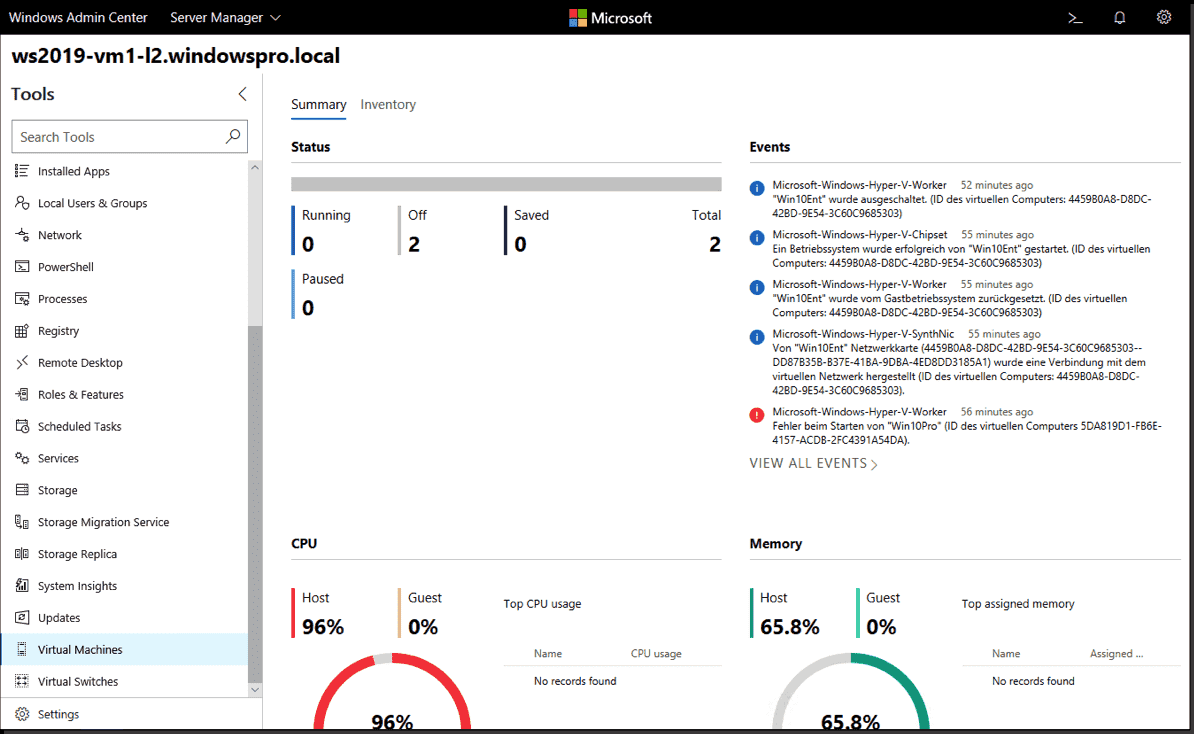Switch to the Inventory tab
This screenshot has width=1194, height=734.
[x=388, y=104]
